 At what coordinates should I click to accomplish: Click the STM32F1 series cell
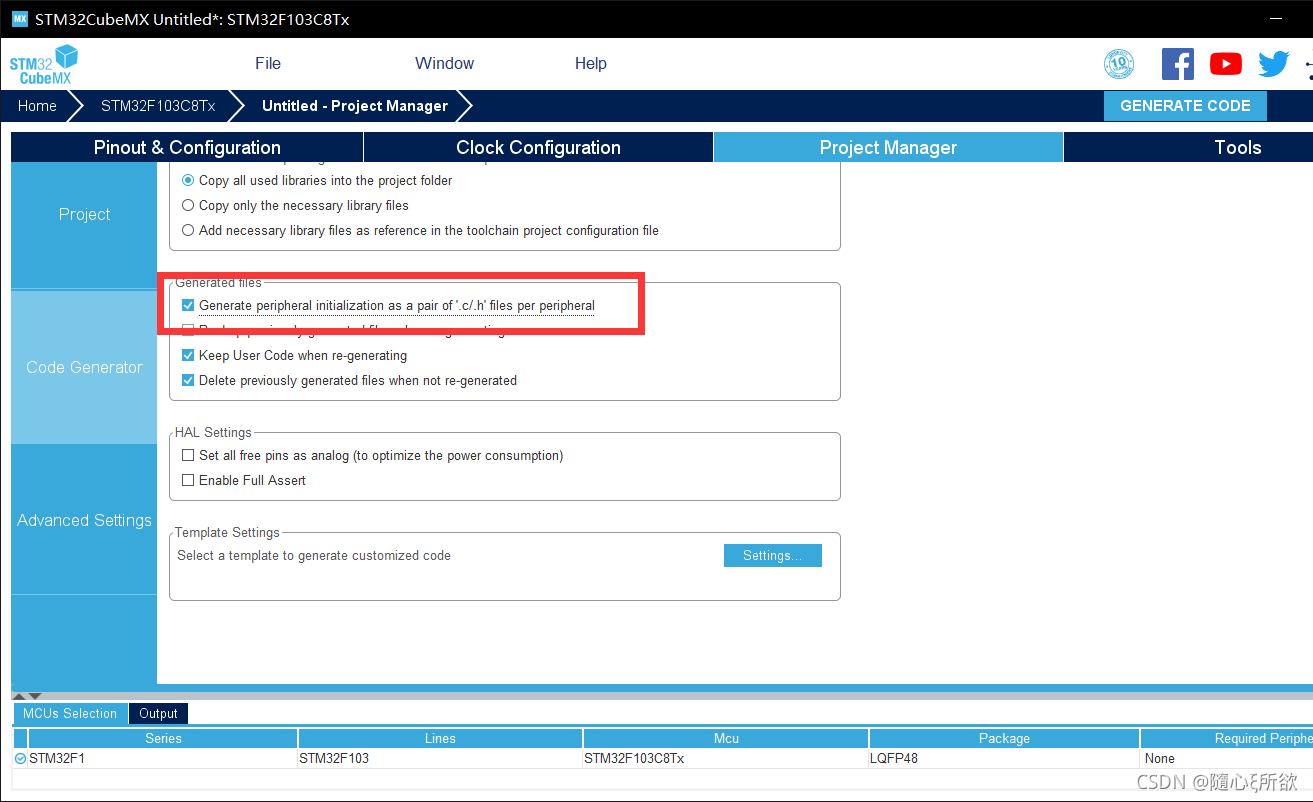click(x=163, y=758)
